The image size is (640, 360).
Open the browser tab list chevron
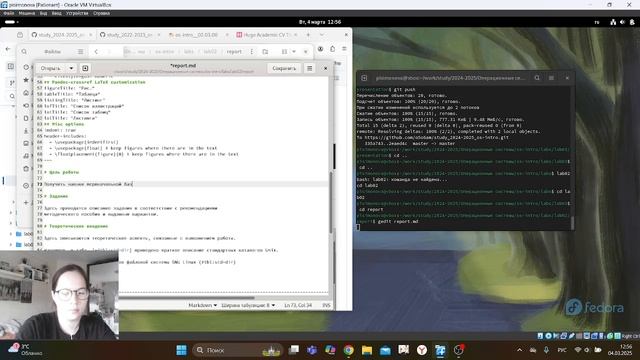point(322,35)
